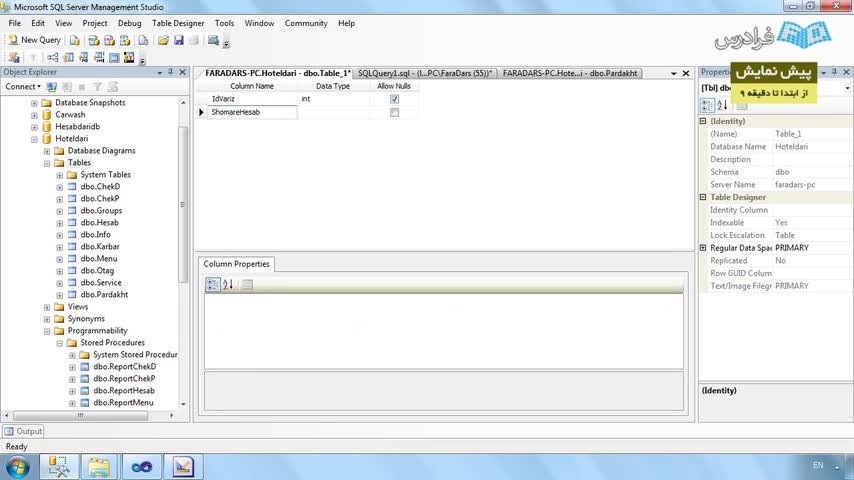
Task: Select the Column Properties tab
Action: click(236, 264)
